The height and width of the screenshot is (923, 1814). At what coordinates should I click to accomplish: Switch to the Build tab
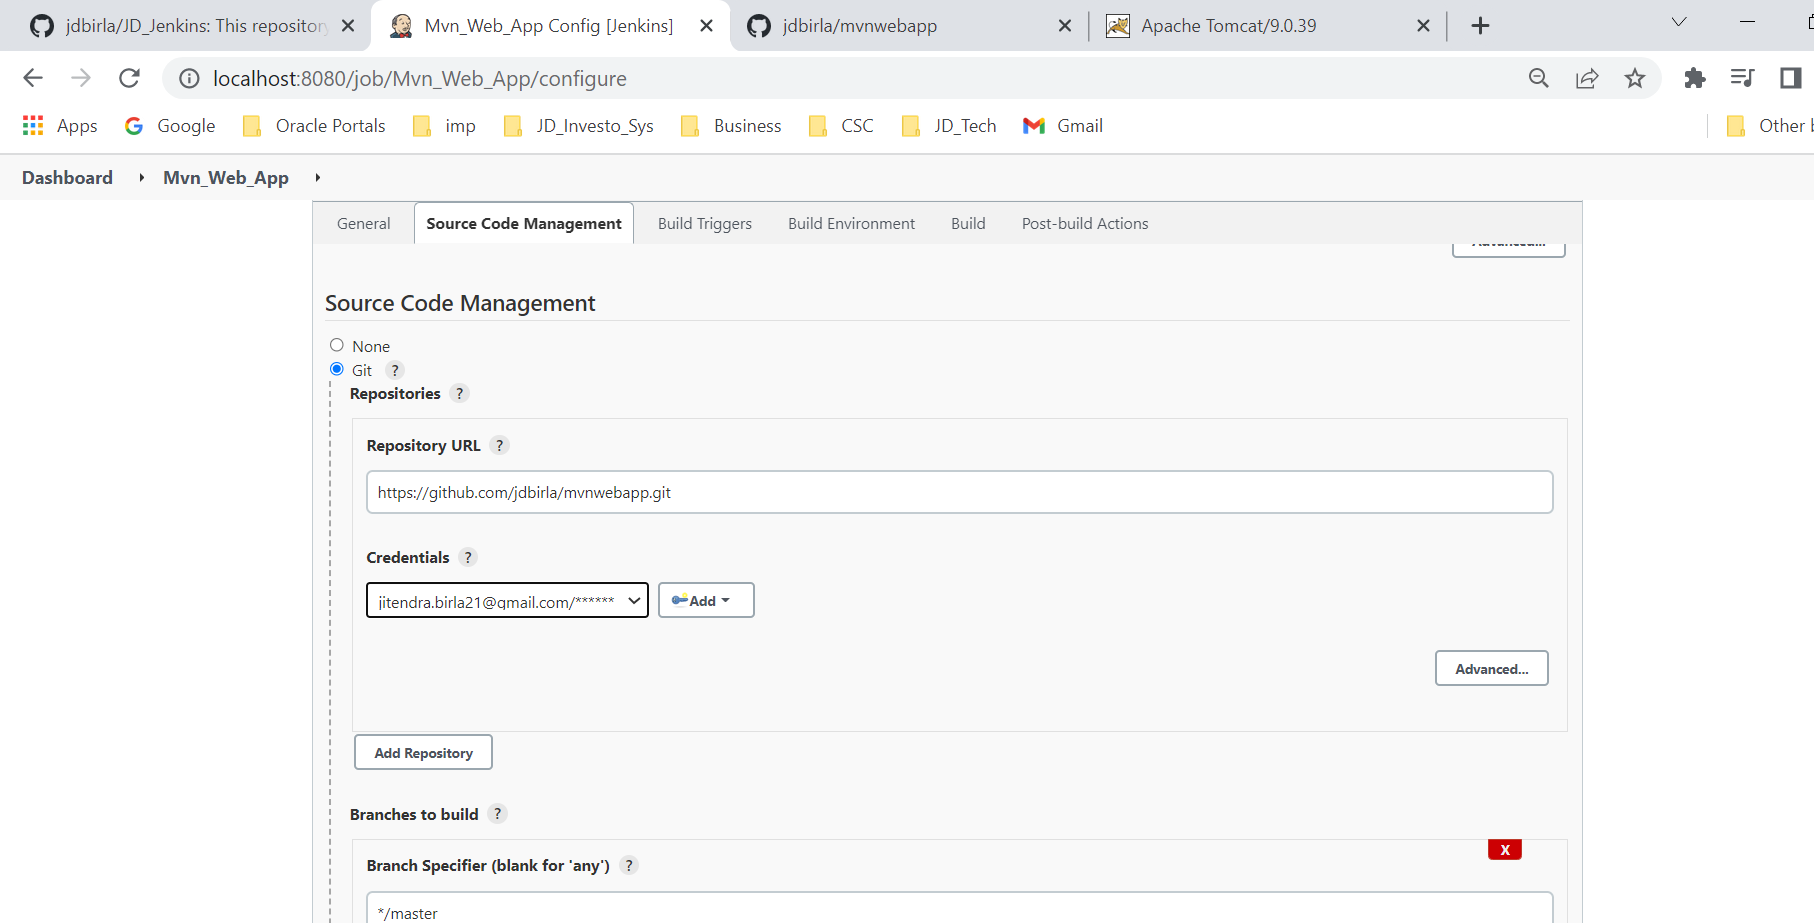[968, 224]
